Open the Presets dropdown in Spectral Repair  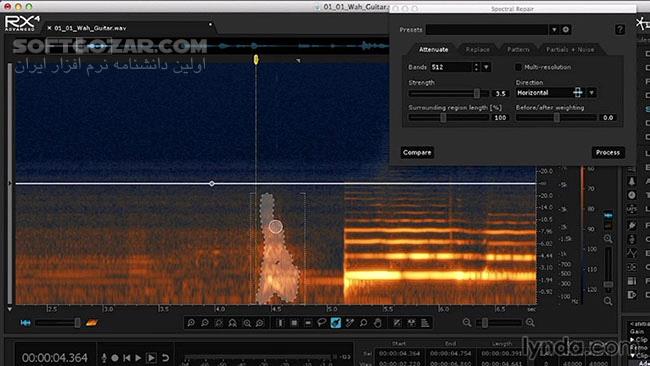click(x=554, y=29)
